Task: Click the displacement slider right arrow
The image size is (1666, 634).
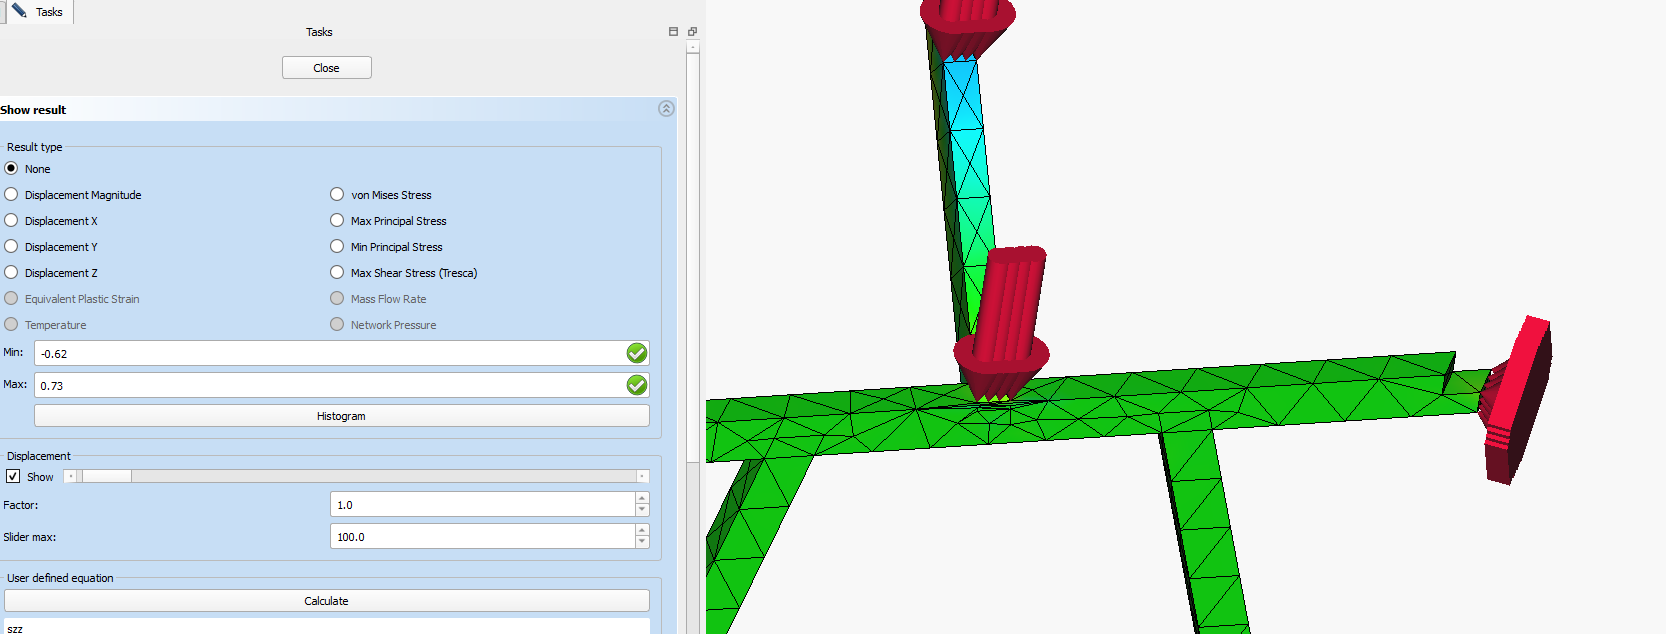Action: pyautogui.click(x=643, y=476)
